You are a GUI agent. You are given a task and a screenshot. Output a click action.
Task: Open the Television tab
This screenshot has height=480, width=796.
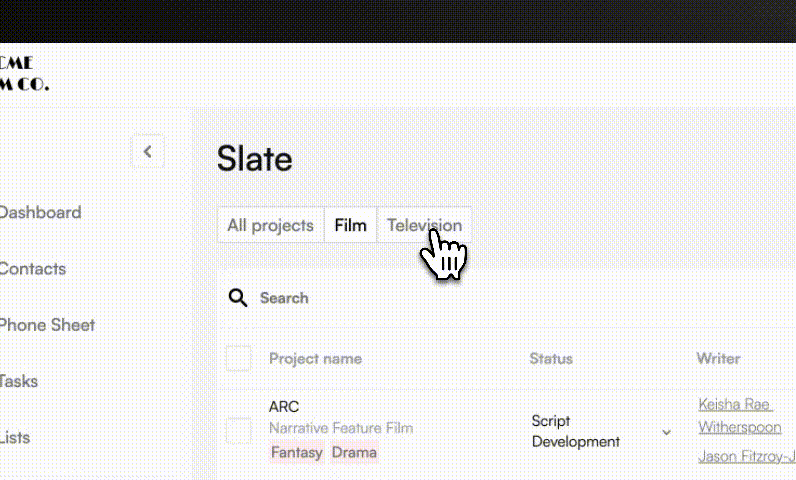[424, 225]
